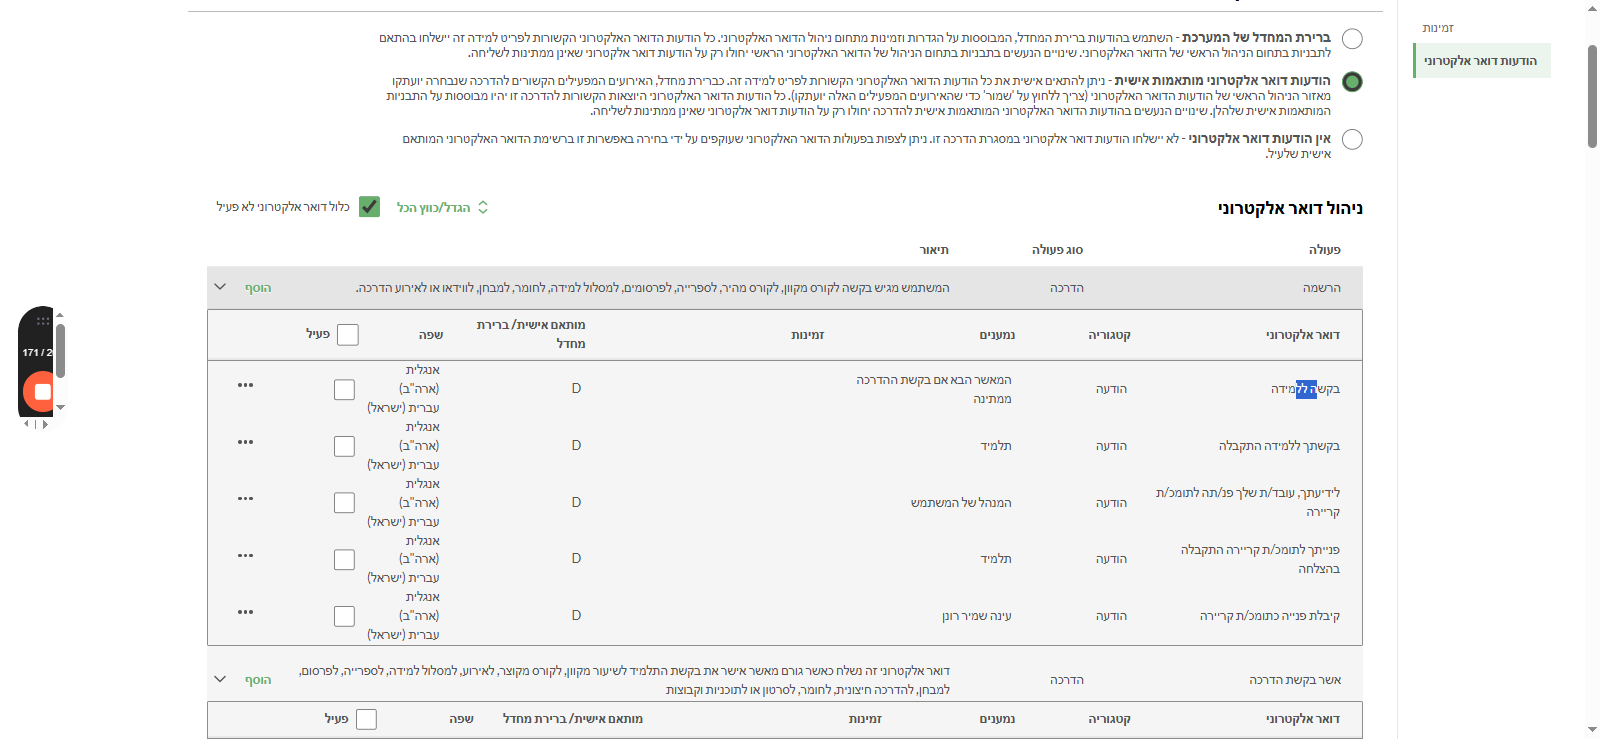
Task: Open the 'זמינות' sidebar item
Action: [x=1438, y=28]
